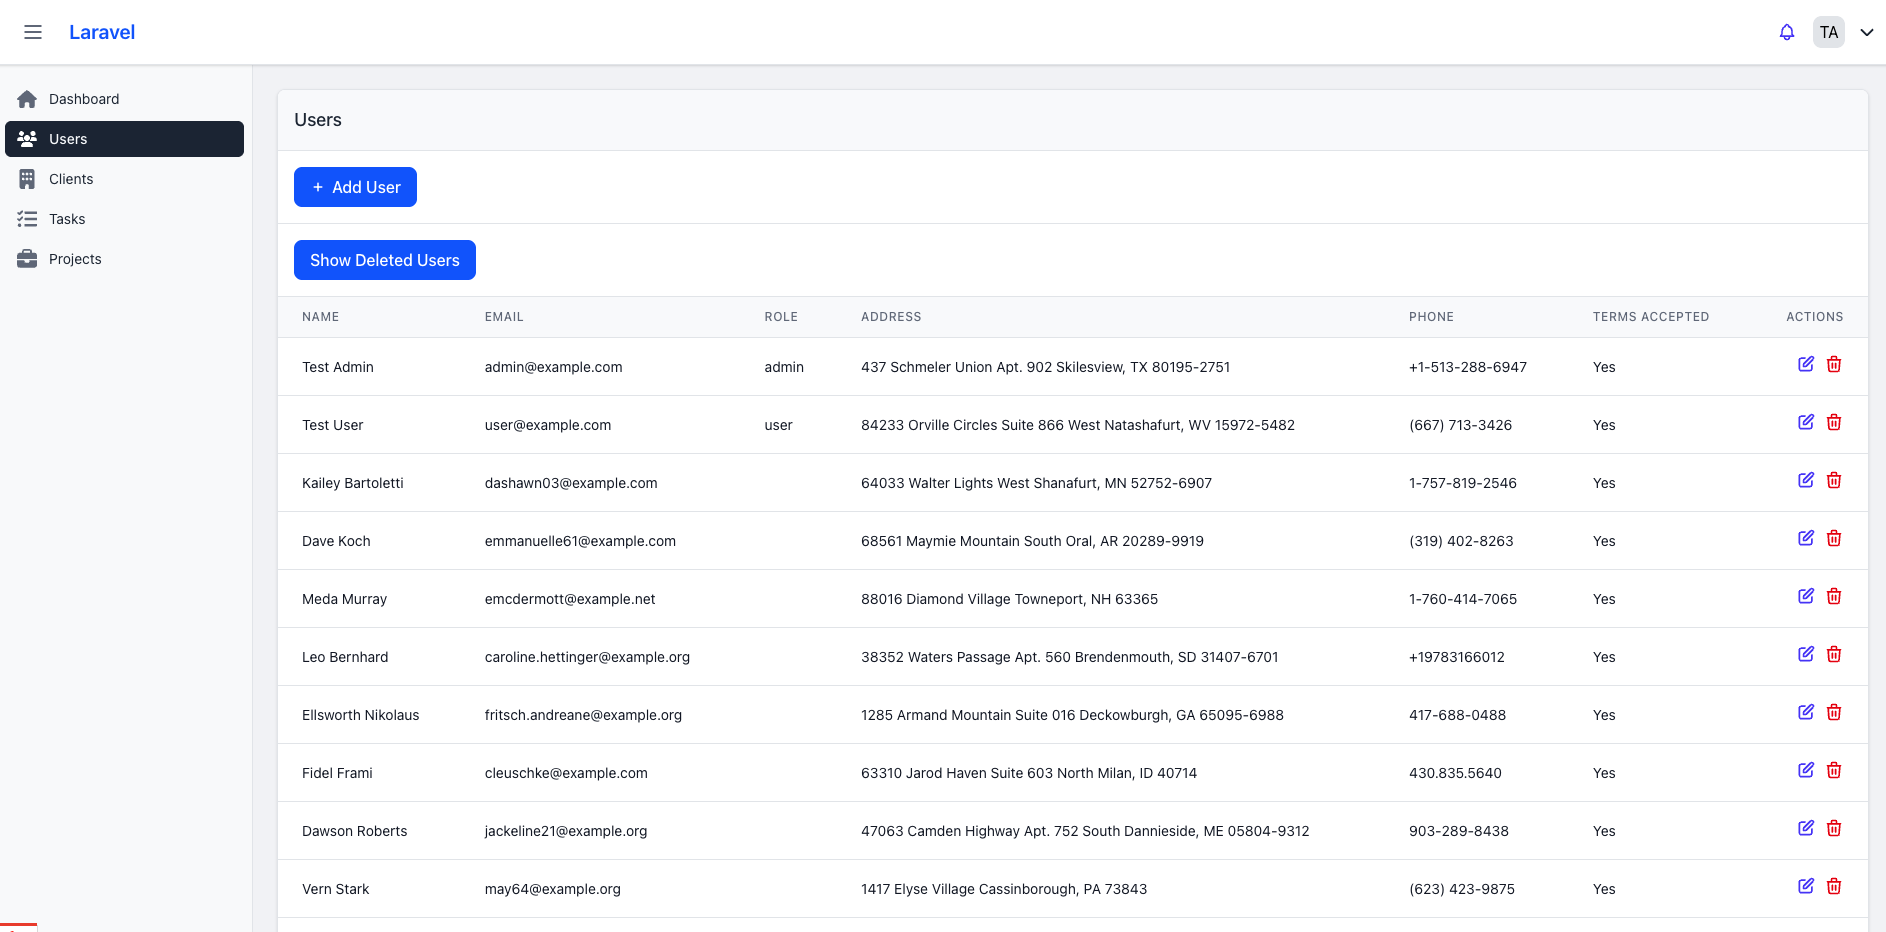Open edit for Fidel Frami
This screenshot has height=932, width=1886.
pyautogui.click(x=1805, y=771)
